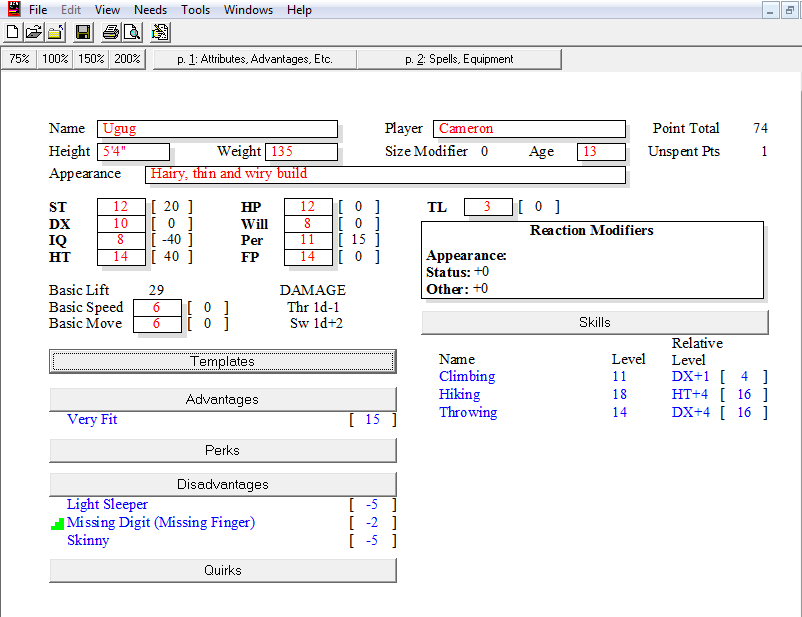Switch to page 2: Spells, Equipment tab

pos(459,59)
